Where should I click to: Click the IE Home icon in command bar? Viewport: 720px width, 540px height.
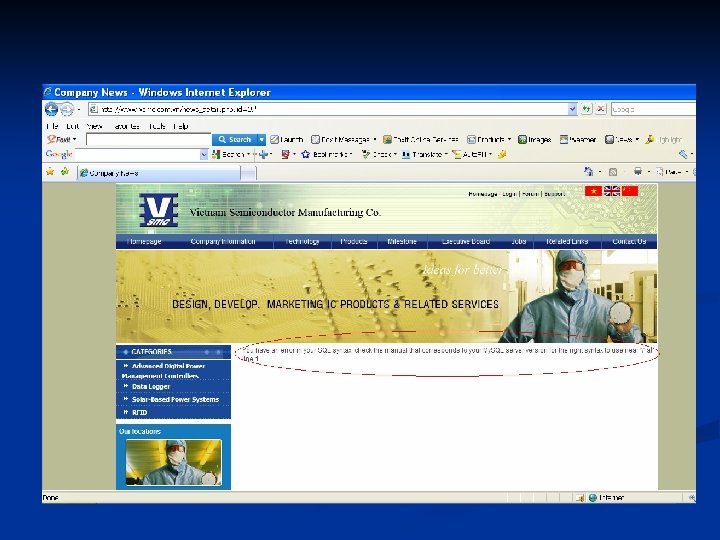point(588,172)
